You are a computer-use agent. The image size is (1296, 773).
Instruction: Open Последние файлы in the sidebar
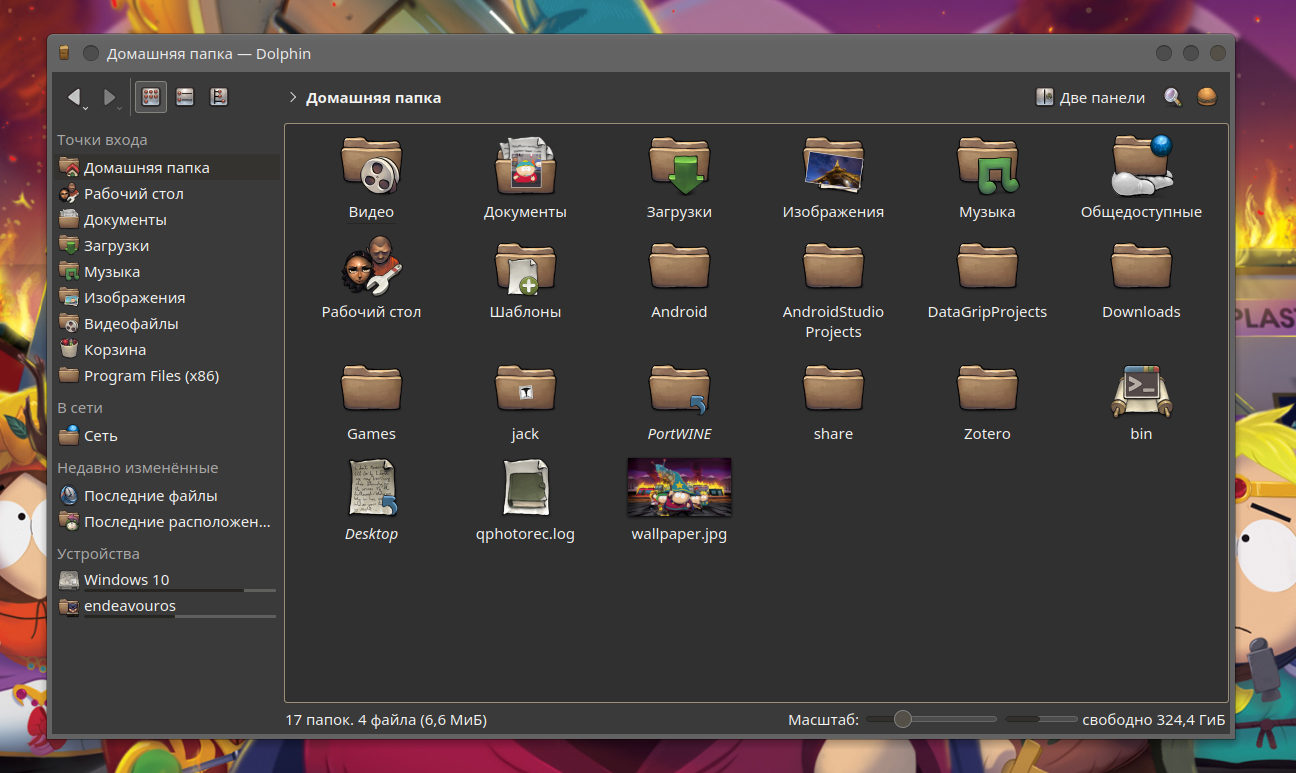168,496
